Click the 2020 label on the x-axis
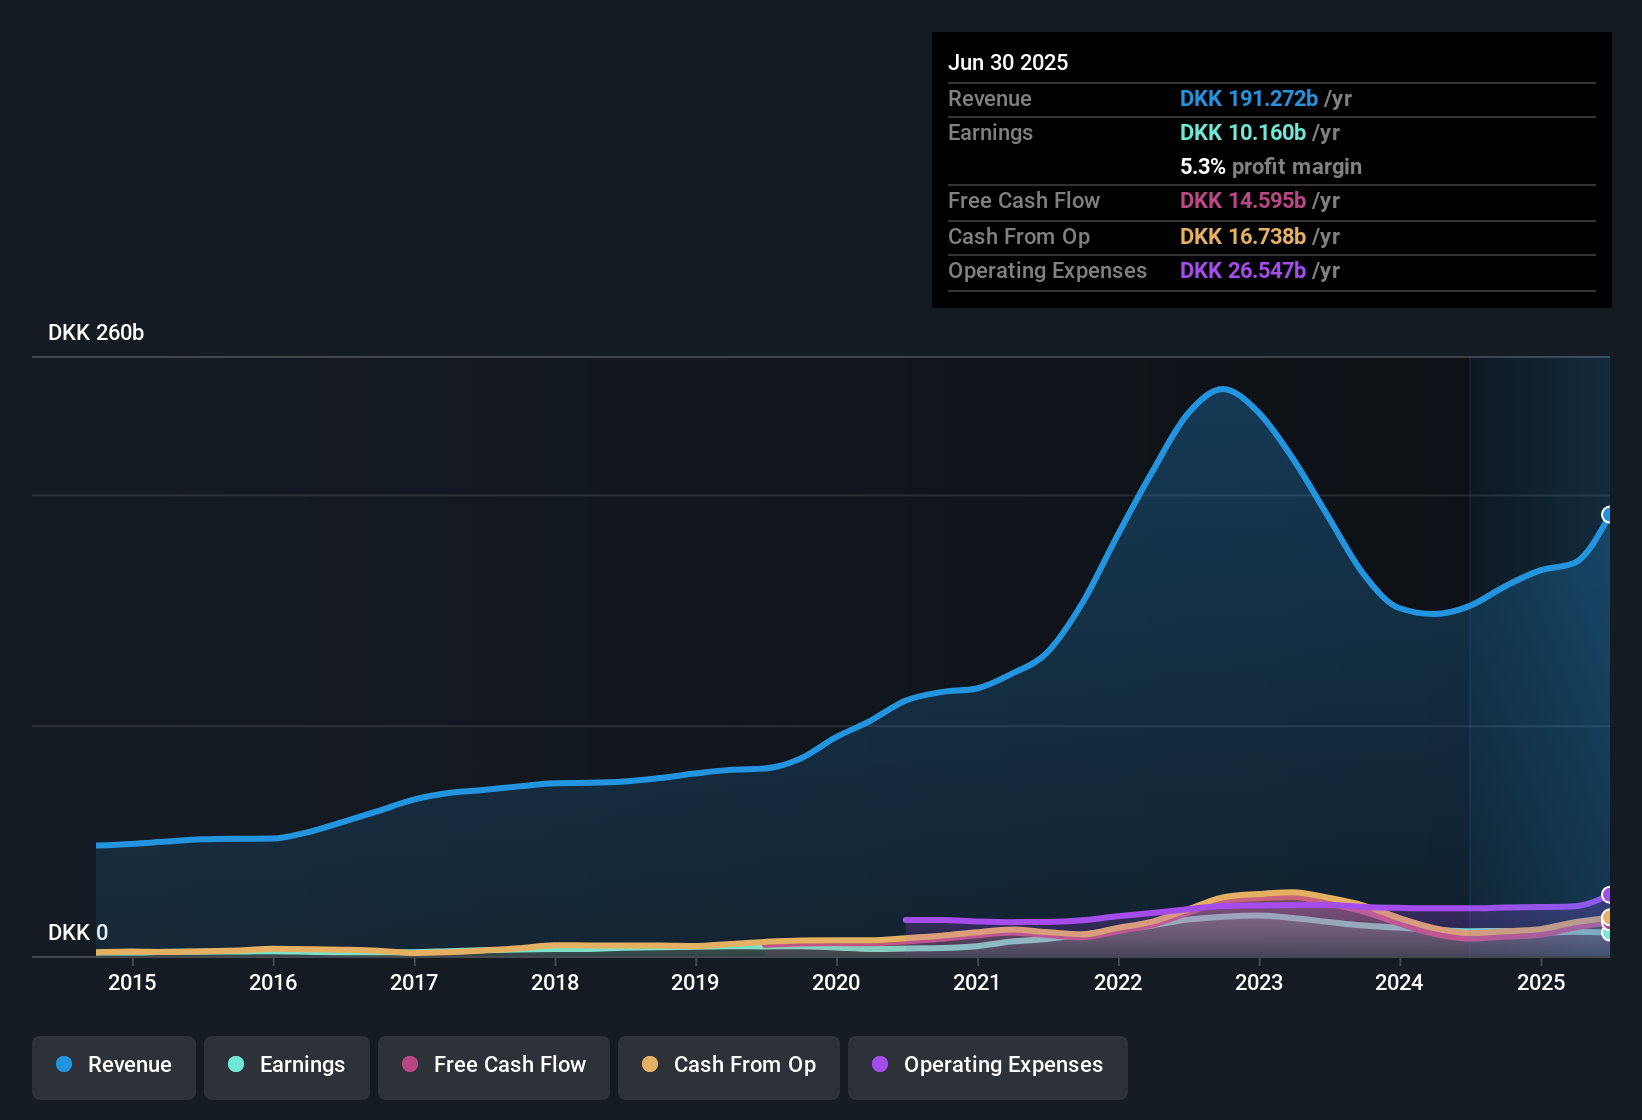 pos(837,982)
